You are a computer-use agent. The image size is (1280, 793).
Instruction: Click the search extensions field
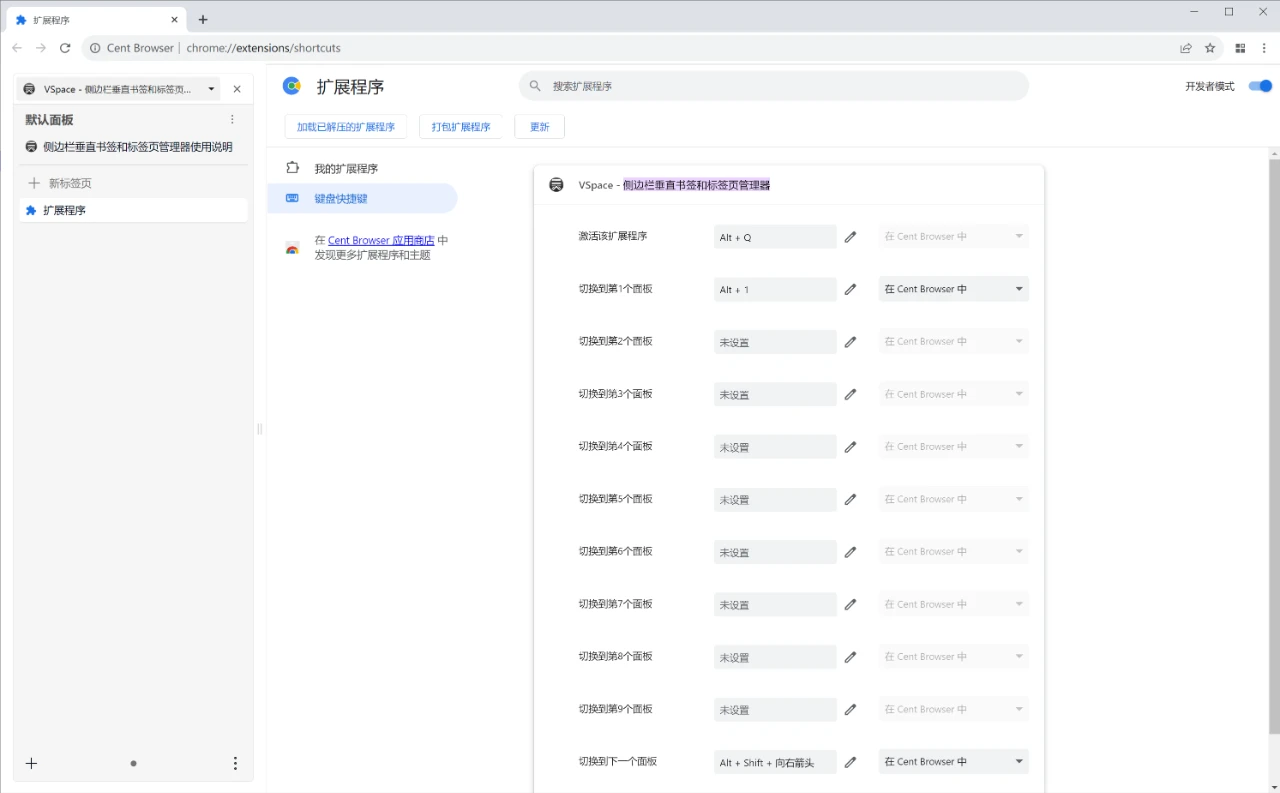point(774,86)
